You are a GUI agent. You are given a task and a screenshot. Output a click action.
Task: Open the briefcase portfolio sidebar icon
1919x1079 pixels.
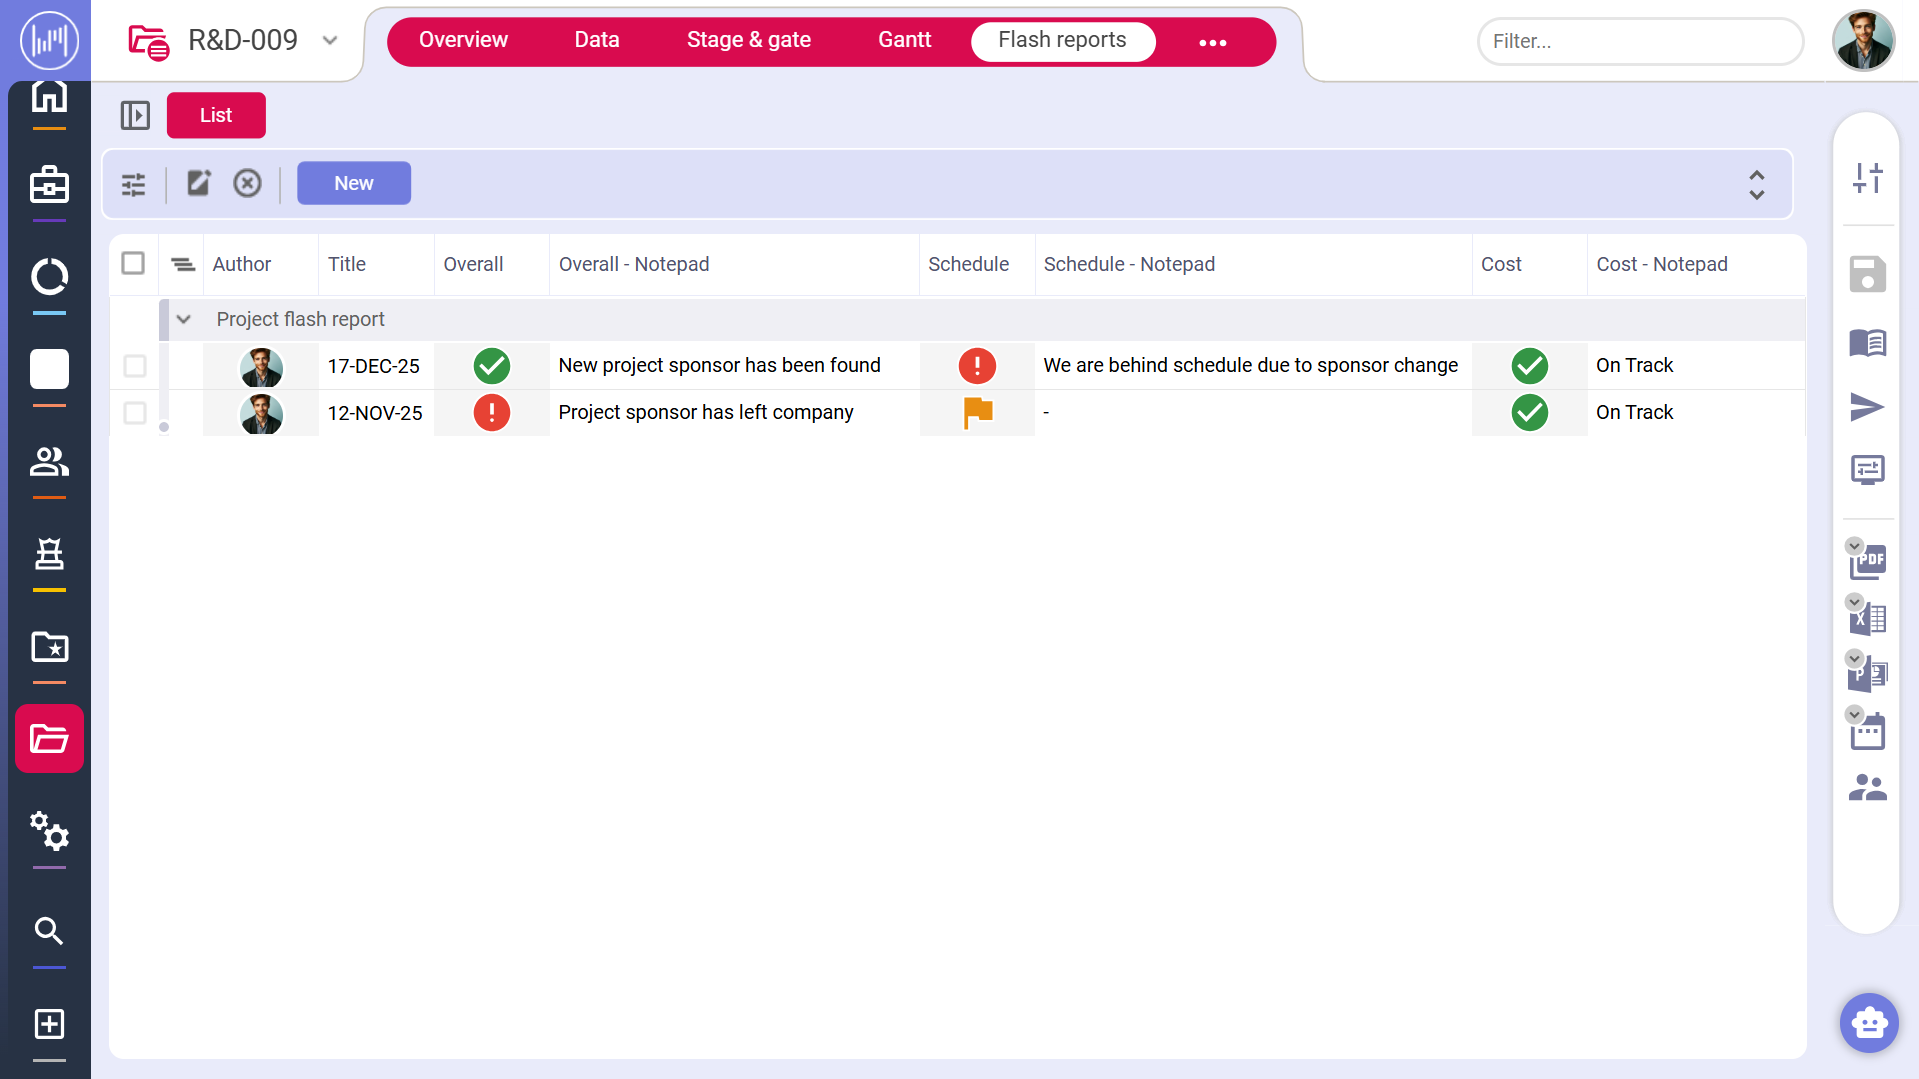(49, 186)
